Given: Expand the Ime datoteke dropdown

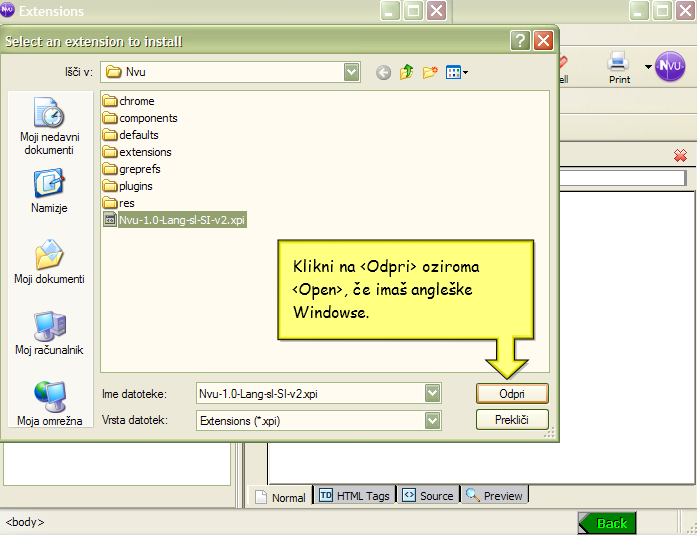Looking at the screenshot, I should point(431,394).
